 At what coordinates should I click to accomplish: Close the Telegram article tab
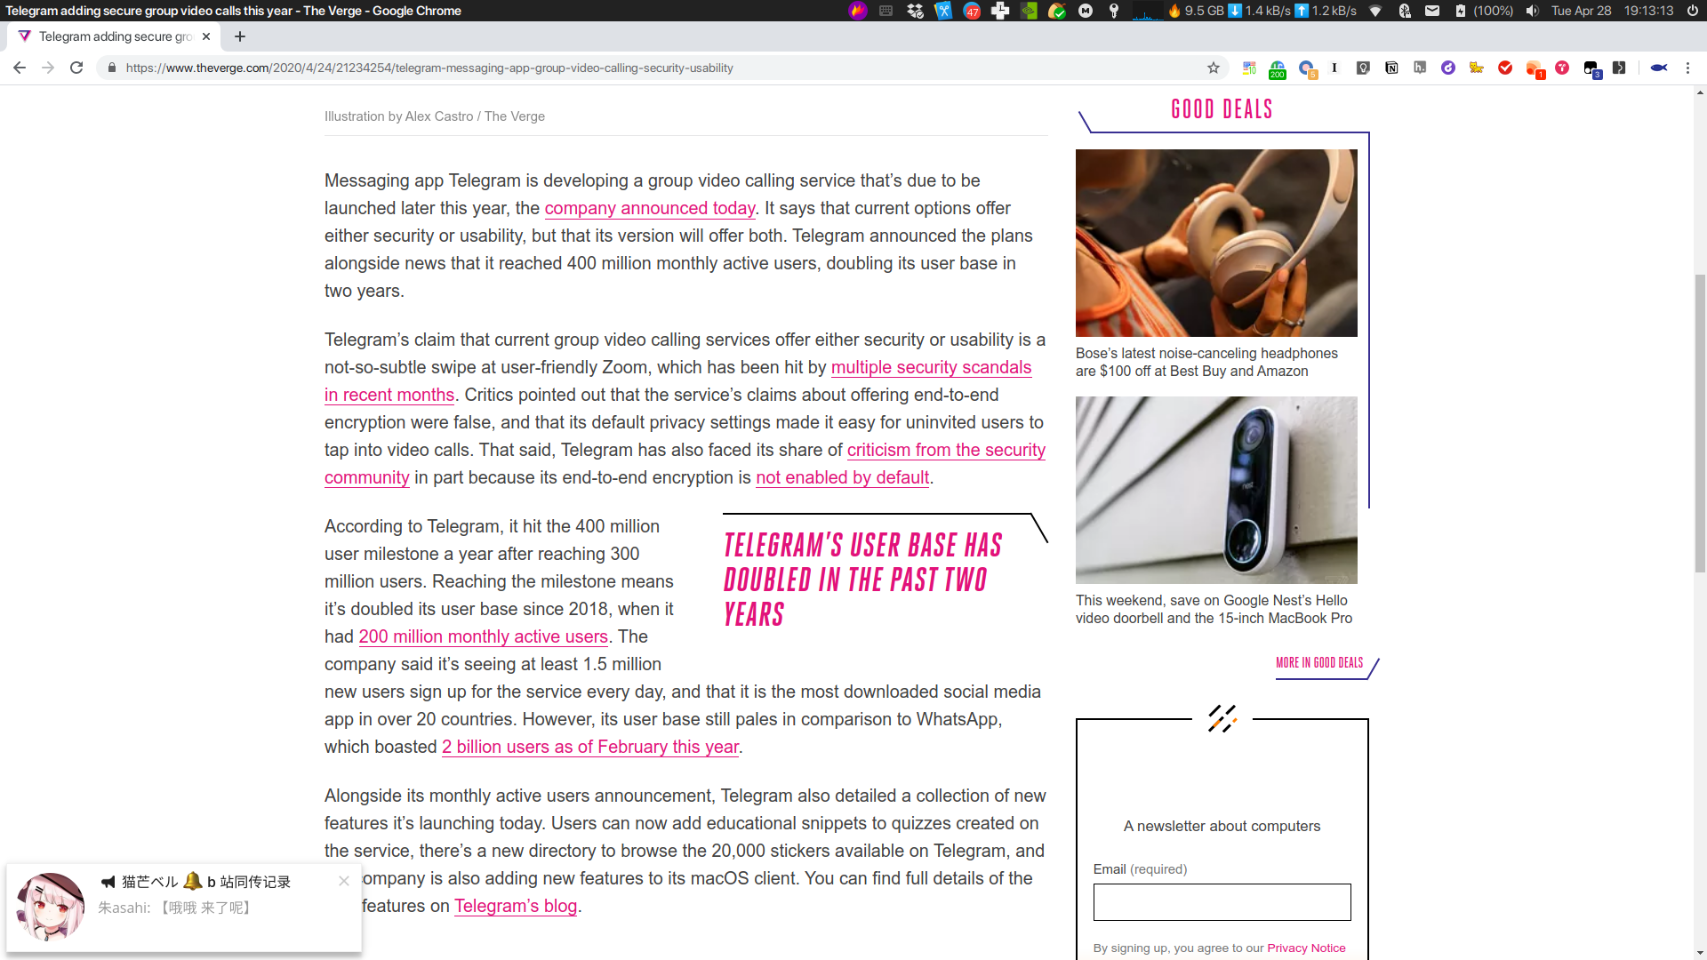(x=206, y=36)
